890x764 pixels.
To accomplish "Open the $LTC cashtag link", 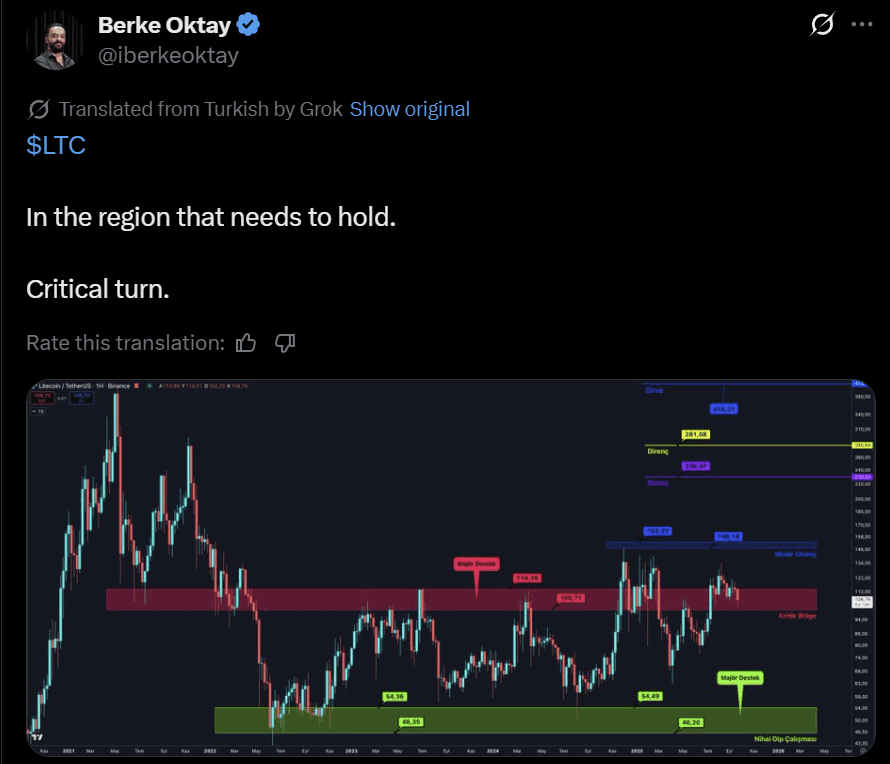I will 56,145.
